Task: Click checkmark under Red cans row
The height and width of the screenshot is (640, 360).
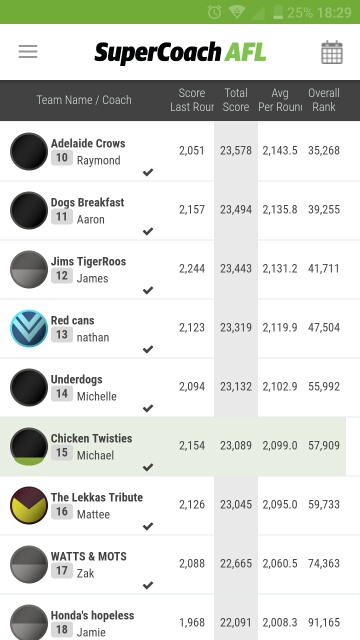Action: [x=148, y=349]
